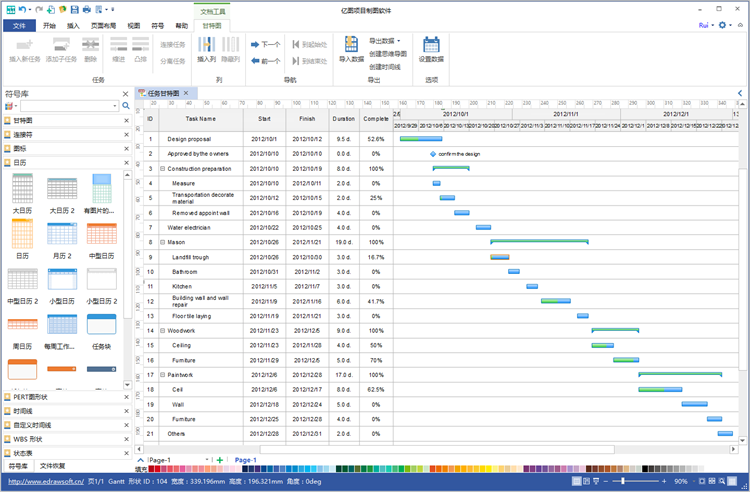This screenshot has width=750, height=492.
Task: Select the 中型日历 orange calendar shape
Action: (x=101, y=234)
